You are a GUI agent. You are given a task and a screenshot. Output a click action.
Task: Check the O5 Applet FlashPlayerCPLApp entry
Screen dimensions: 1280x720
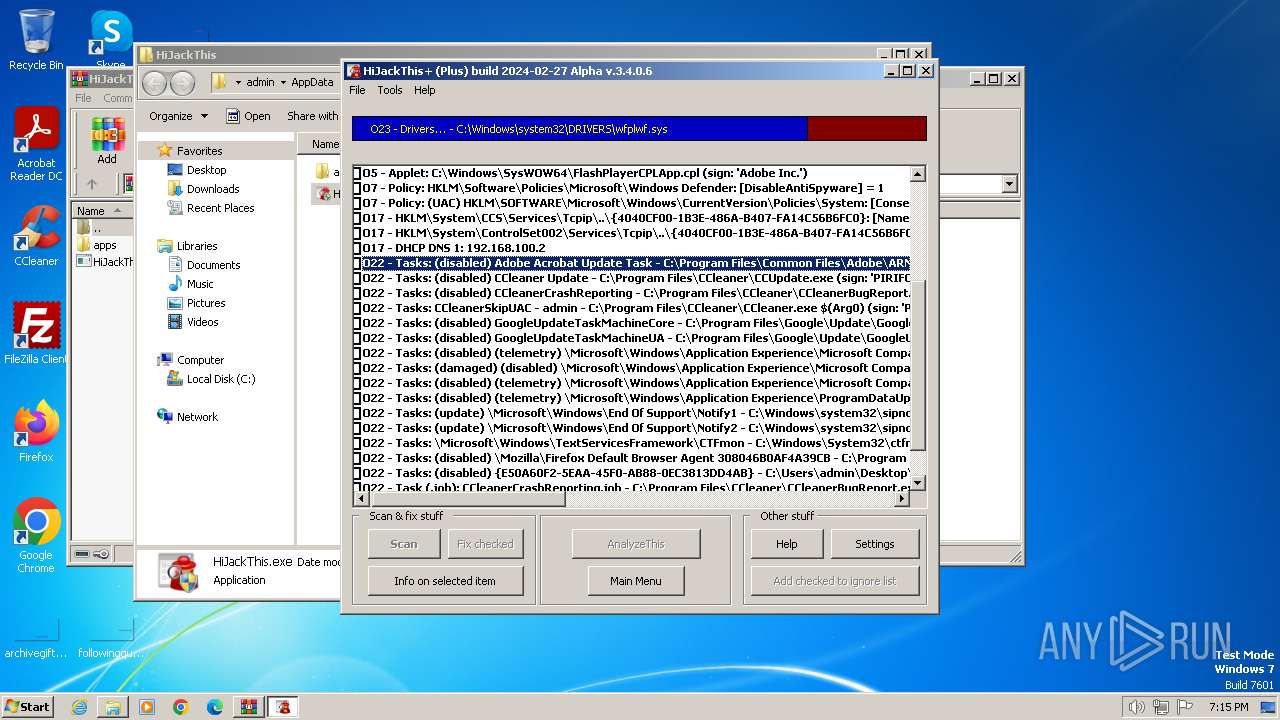point(357,173)
